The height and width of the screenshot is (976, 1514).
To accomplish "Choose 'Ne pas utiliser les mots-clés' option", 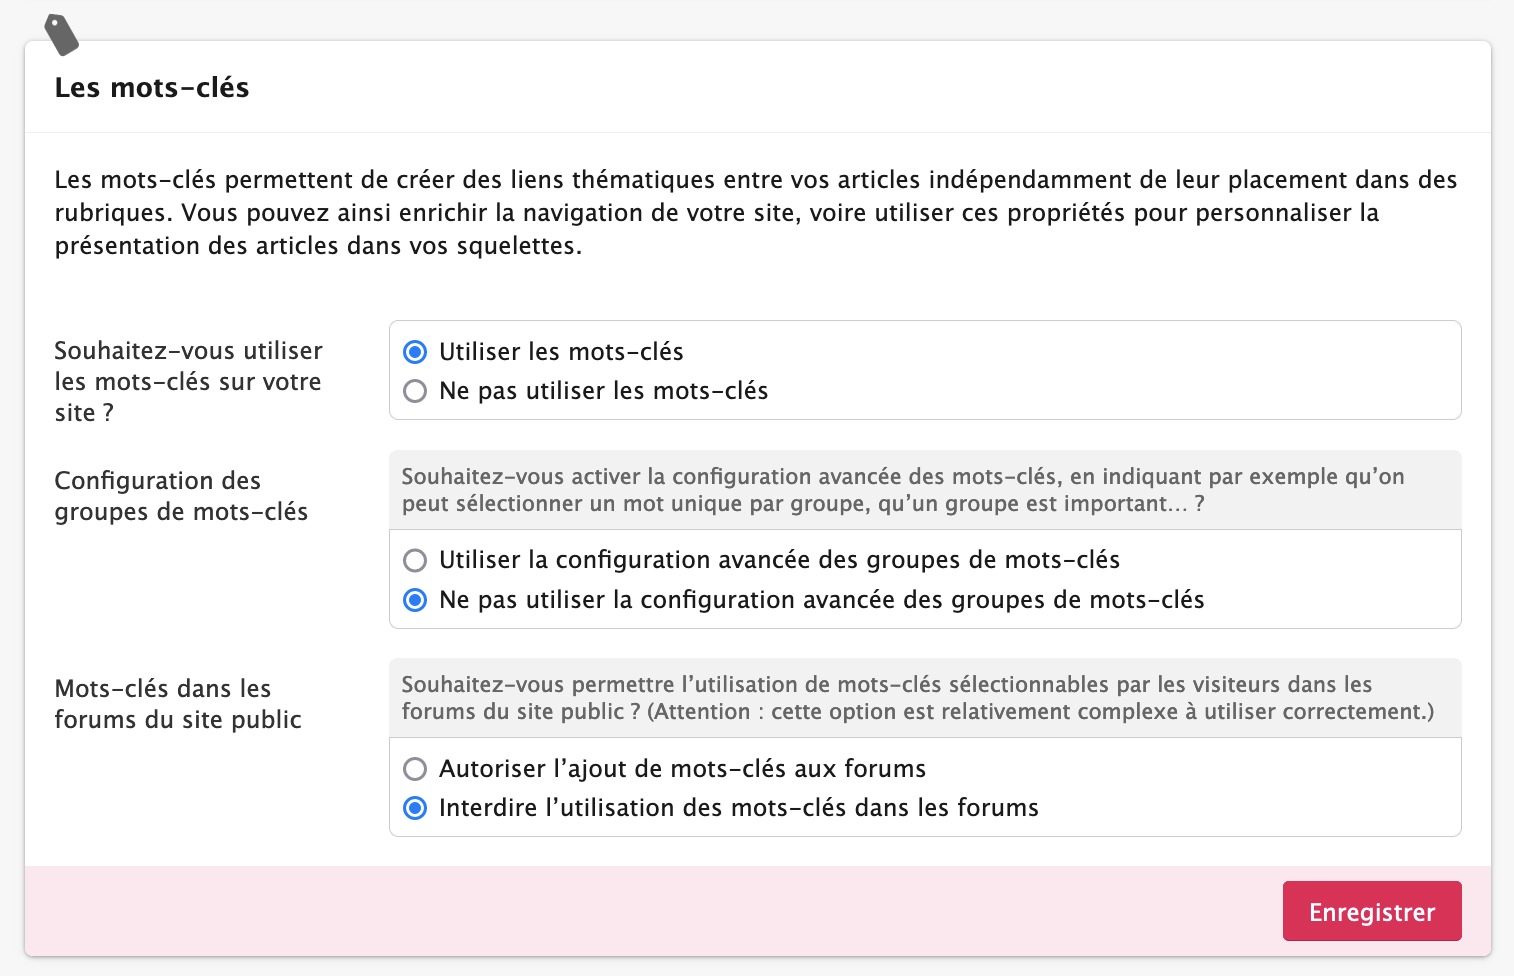I will pos(415,391).
